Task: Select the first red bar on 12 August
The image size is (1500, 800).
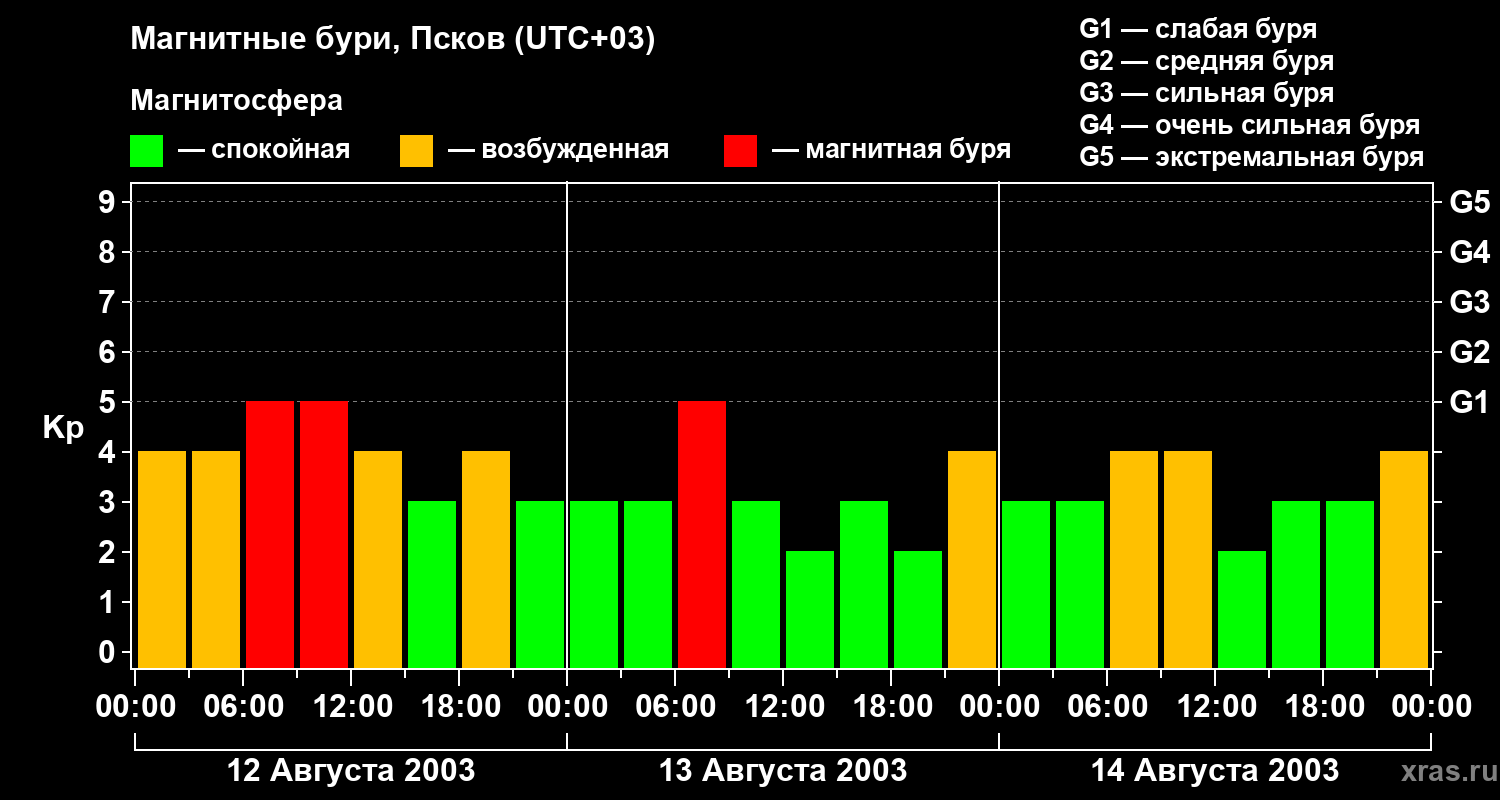Action: point(270,534)
